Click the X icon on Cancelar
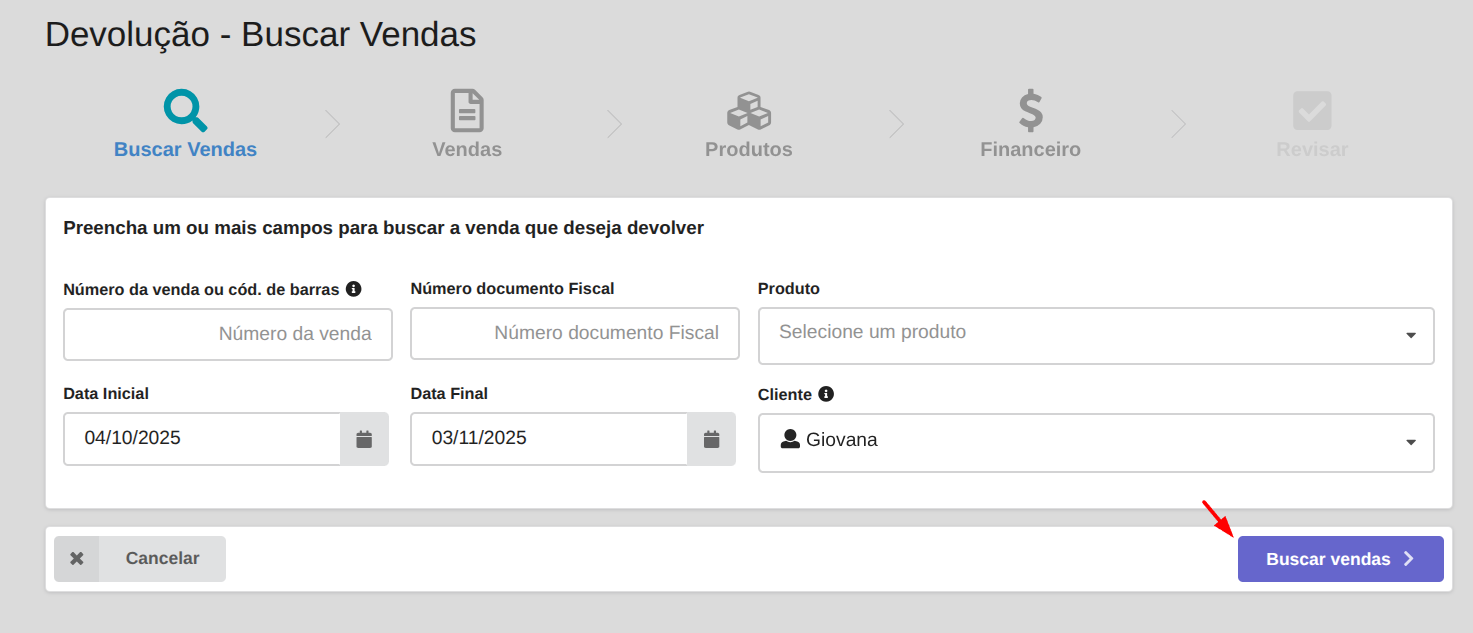 coord(77,559)
